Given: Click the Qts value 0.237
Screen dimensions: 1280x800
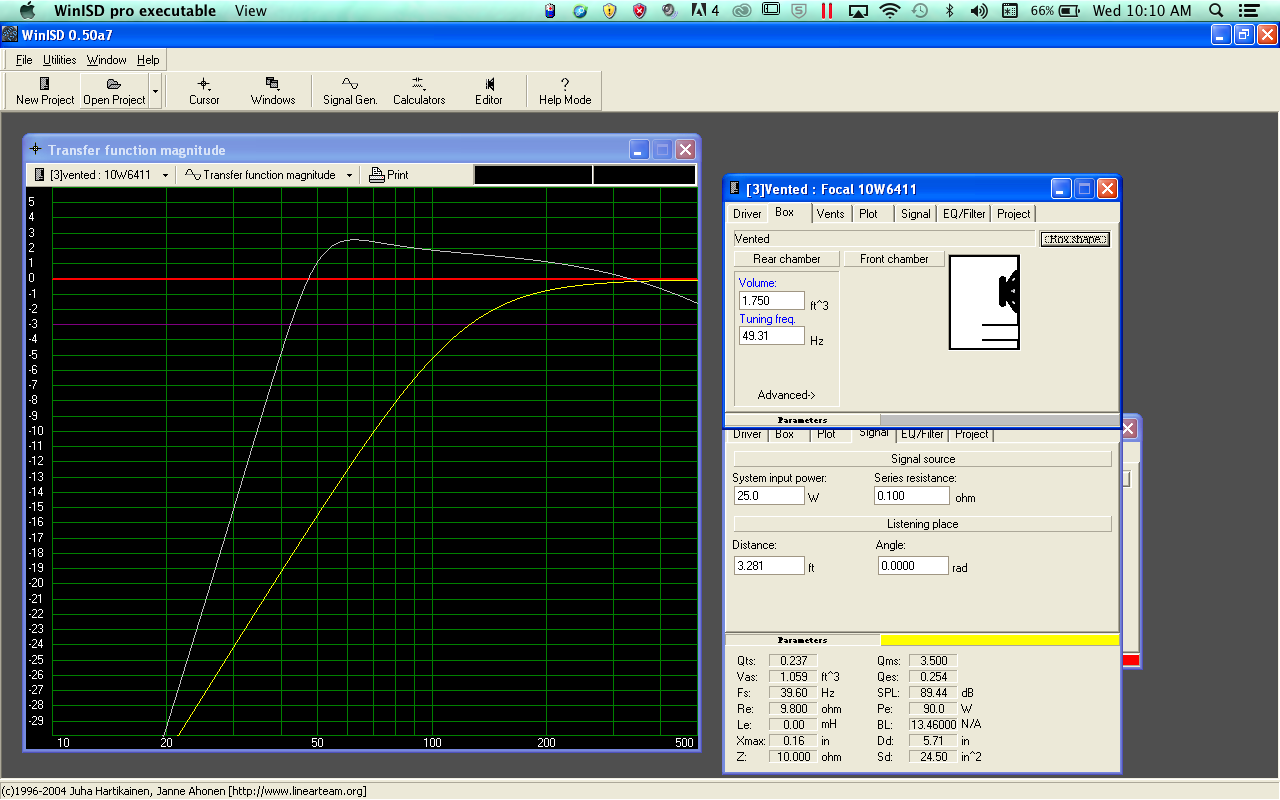Looking at the screenshot, I should tap(793, 661).
